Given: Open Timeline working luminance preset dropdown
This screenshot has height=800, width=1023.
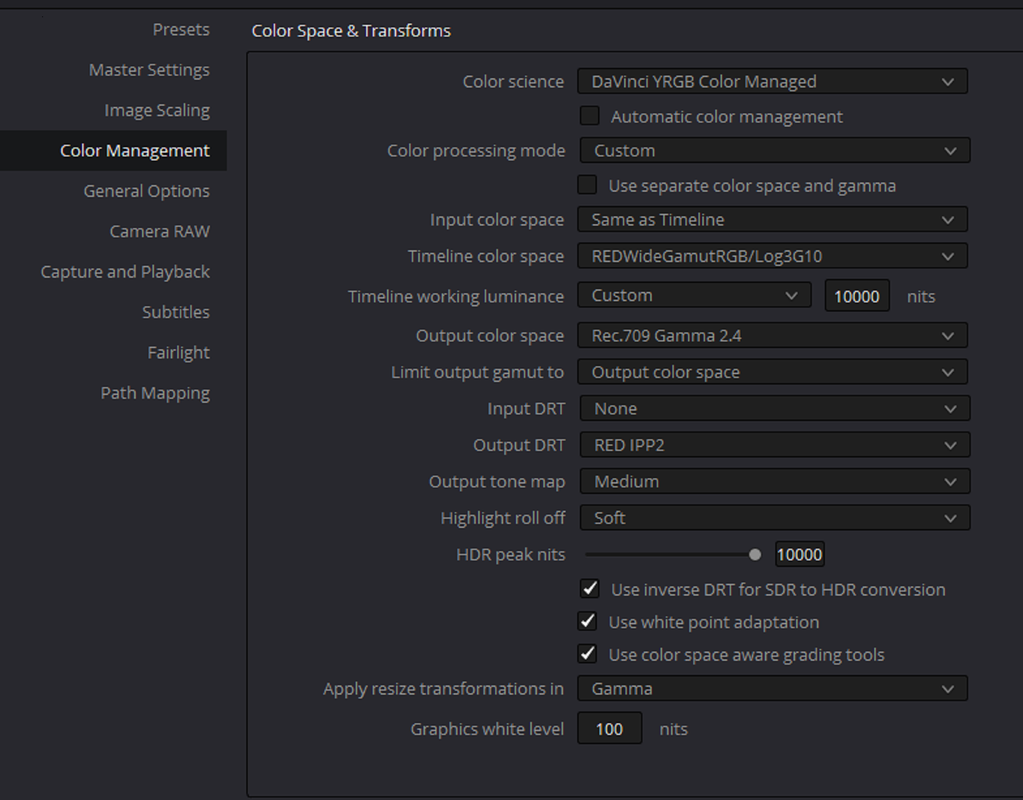Looking at the screenshot, I should click(x=694, y=296).
